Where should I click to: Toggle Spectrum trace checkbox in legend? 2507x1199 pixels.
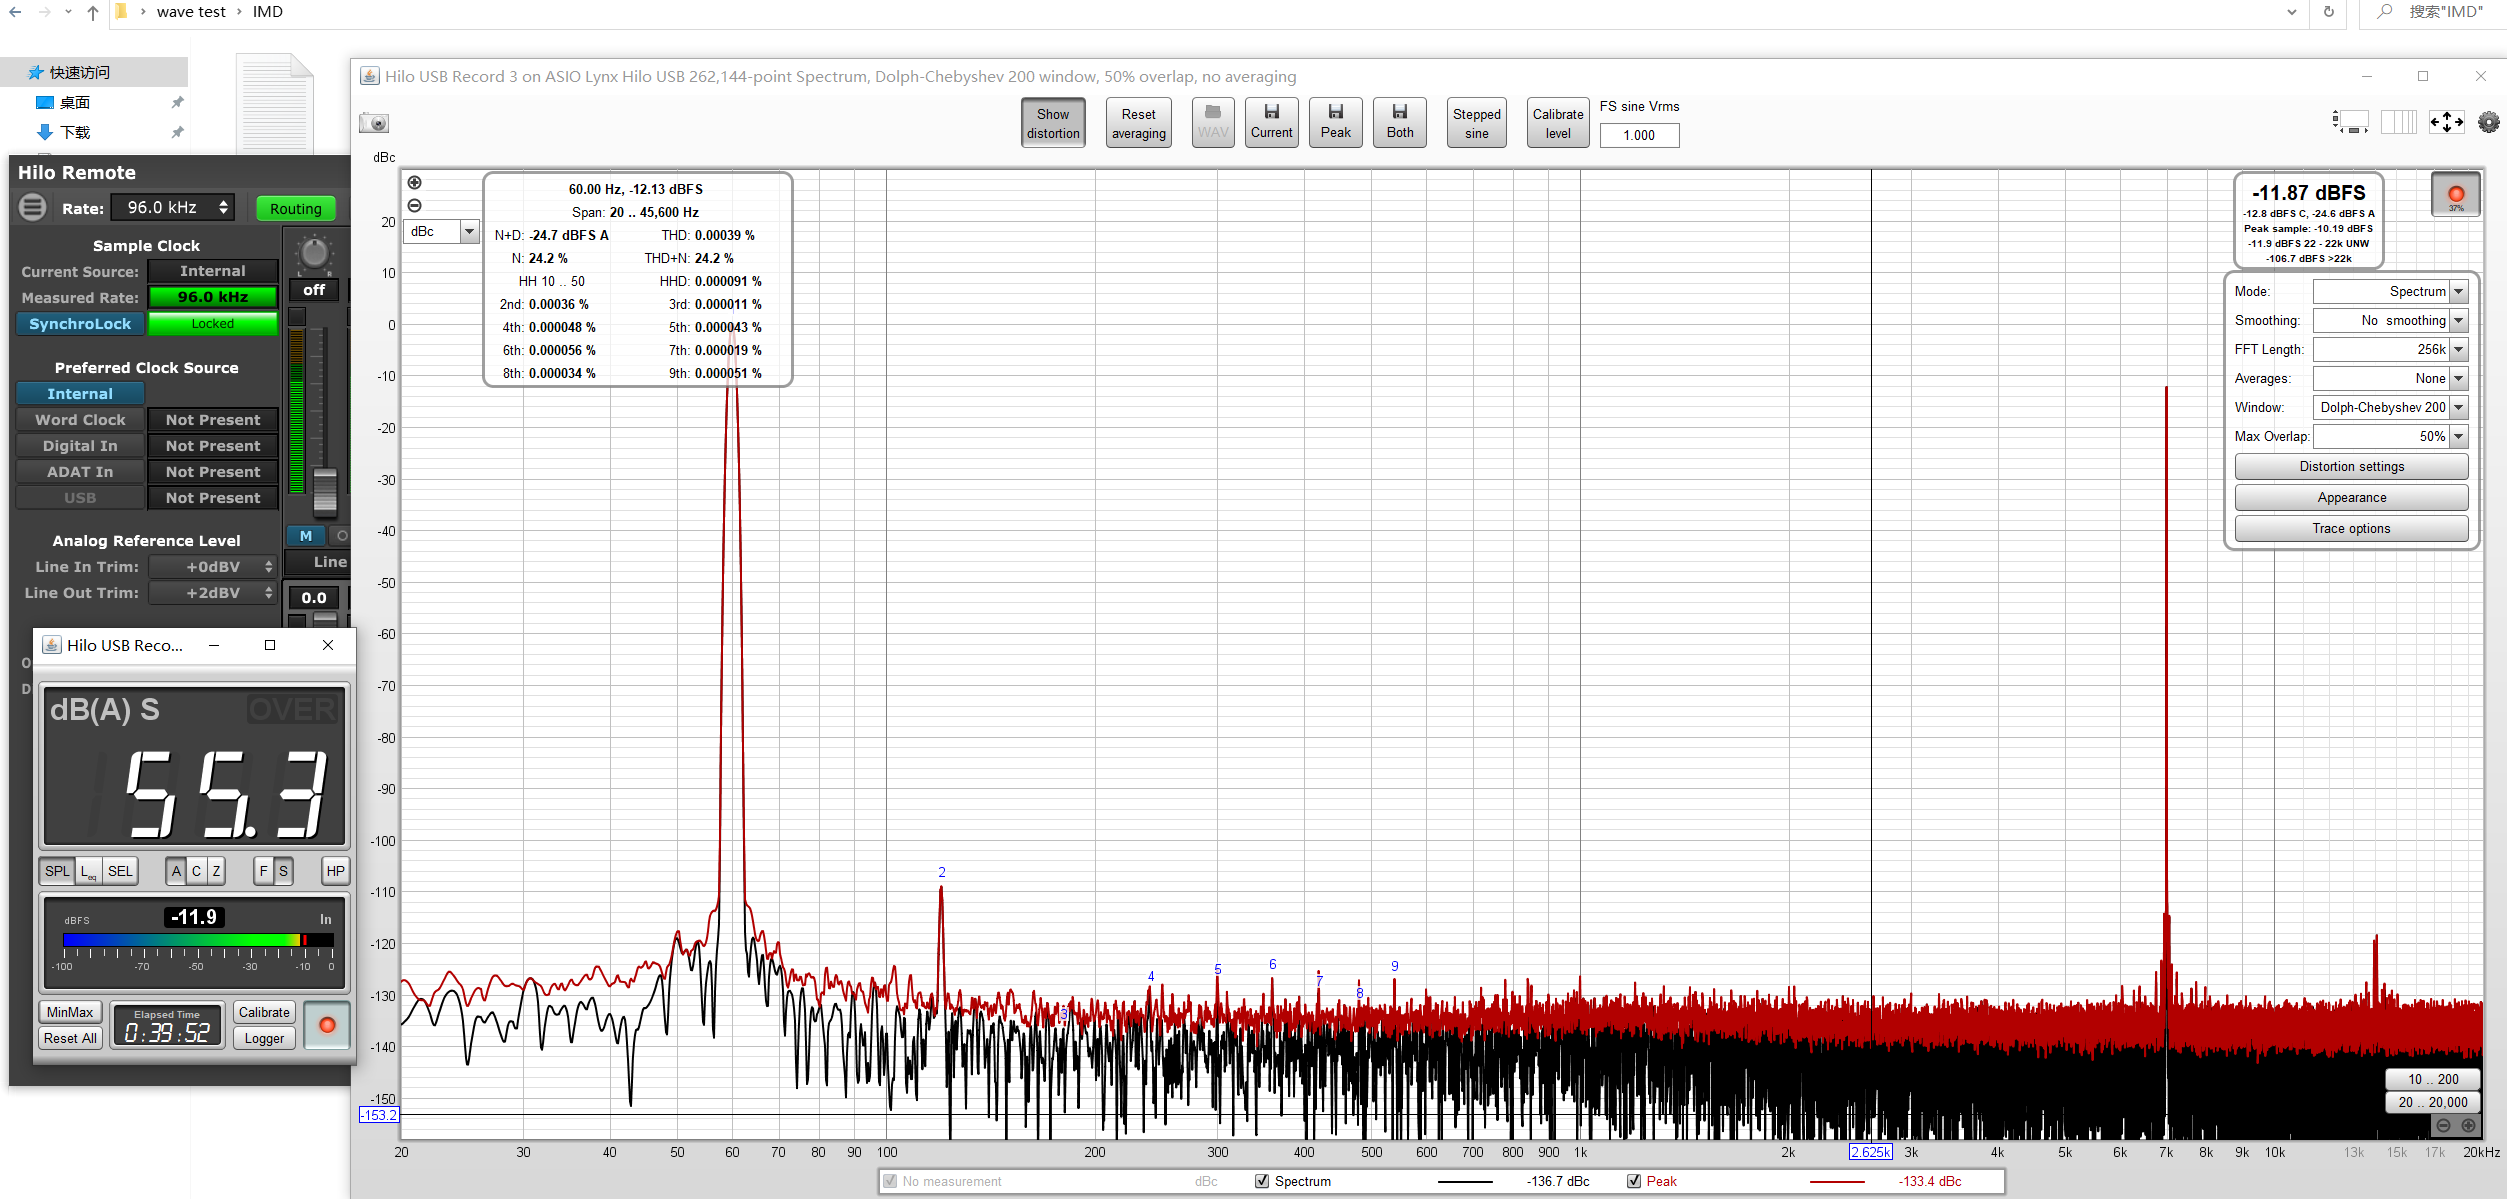1262,1181
